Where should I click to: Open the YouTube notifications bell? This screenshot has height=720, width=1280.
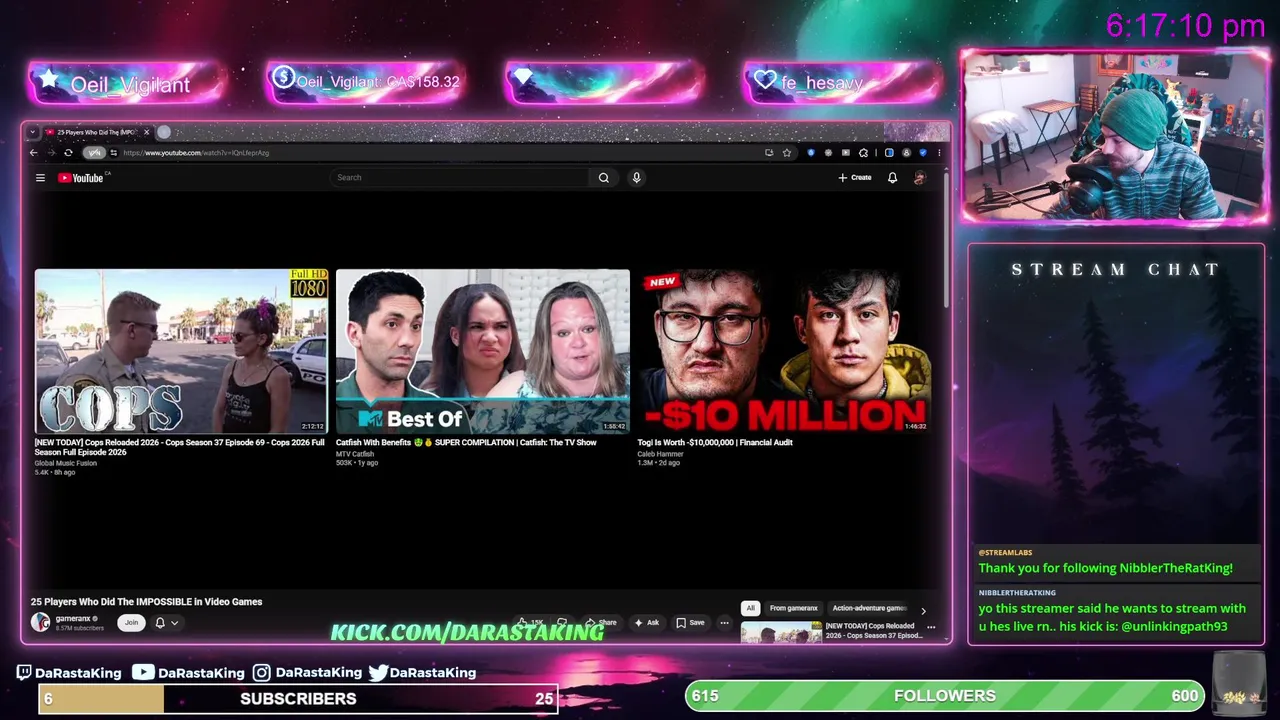[892, 178]
